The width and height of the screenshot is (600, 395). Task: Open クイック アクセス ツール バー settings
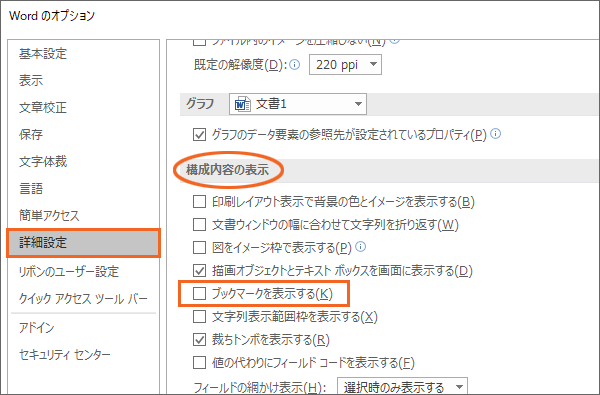point(83,299)
